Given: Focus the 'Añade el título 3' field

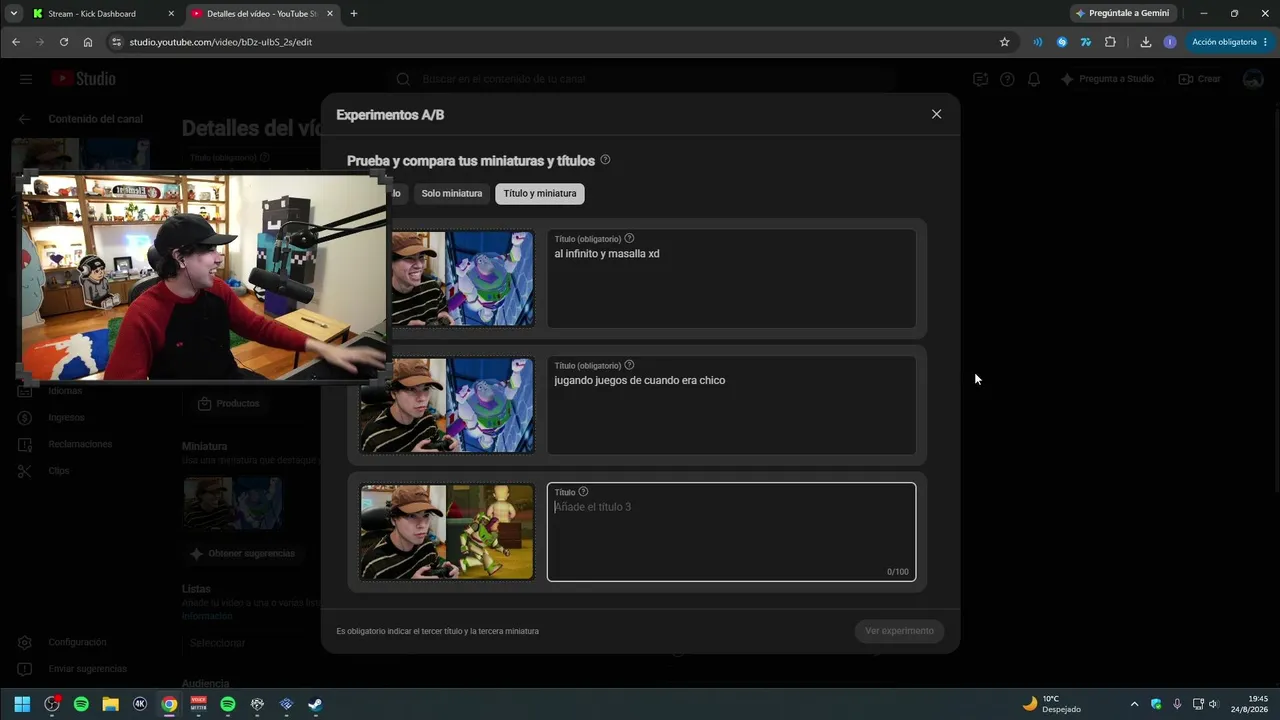Looking at the screenshot, I should pos(731,532).
